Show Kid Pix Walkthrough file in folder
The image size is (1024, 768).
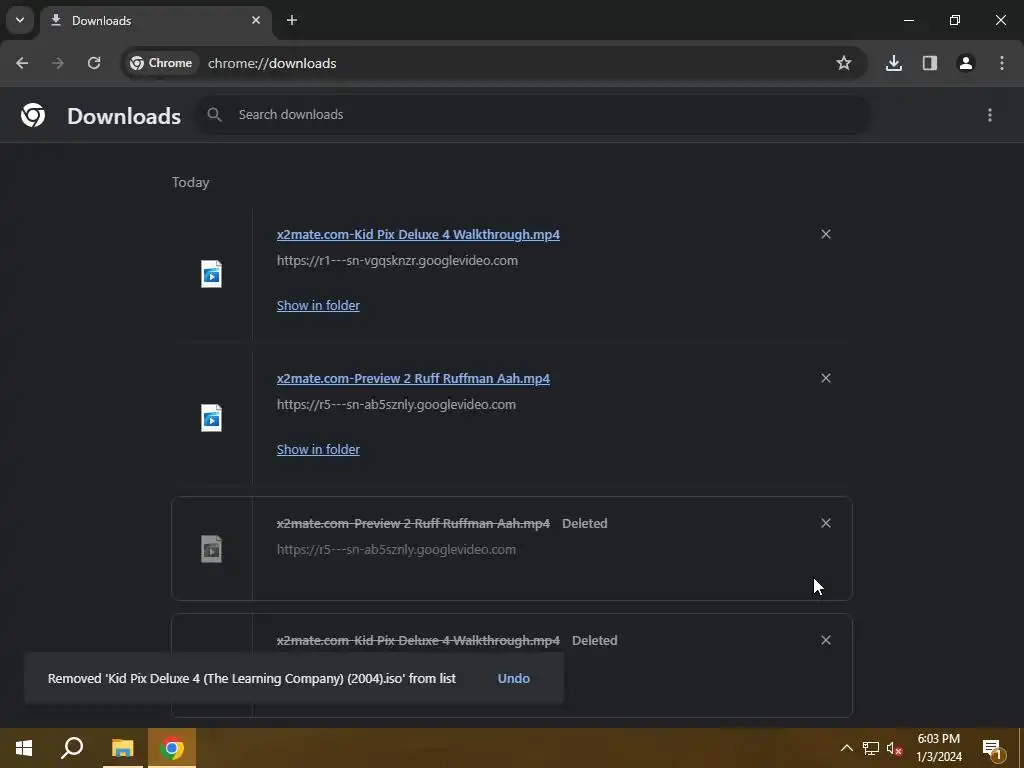point(318,306)
